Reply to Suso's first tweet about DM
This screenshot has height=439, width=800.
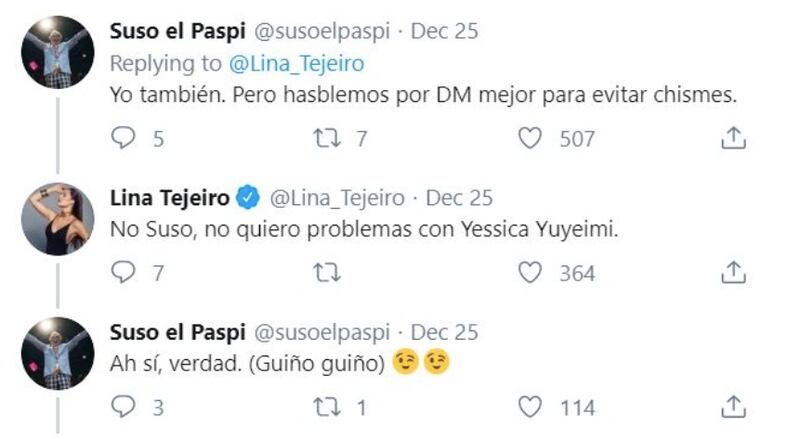pyautogui.click(x=123, y=138)
